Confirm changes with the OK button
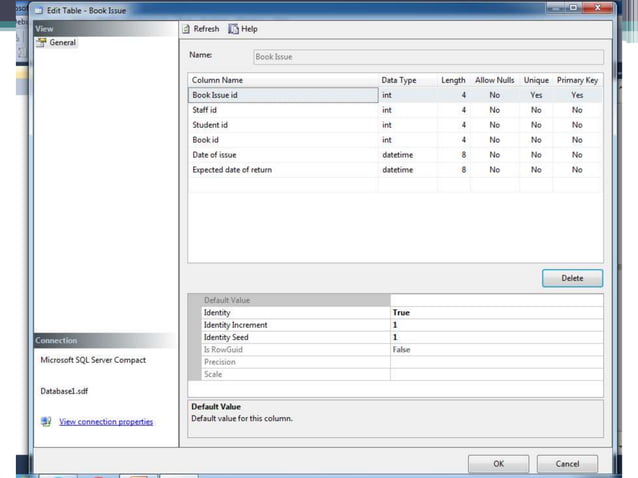The height and width of the screenshot is (478, 638). pyautogui.click(x=498, y=464)
